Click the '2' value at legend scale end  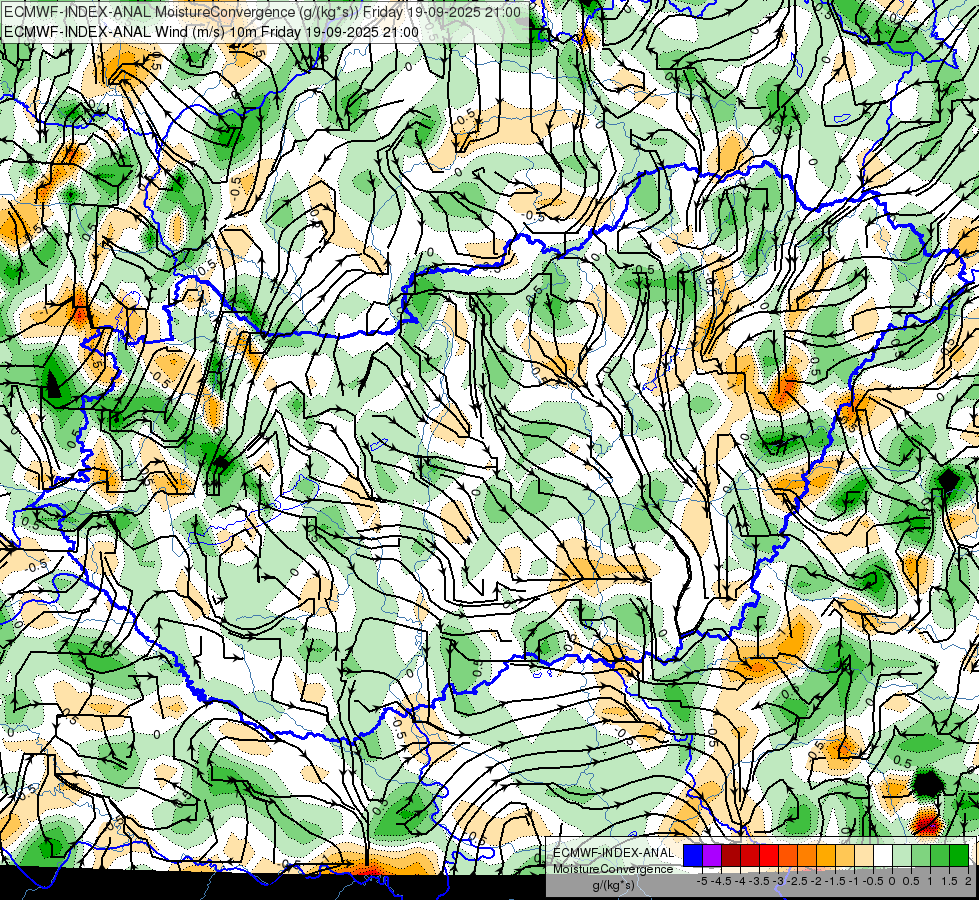(968, 881)
